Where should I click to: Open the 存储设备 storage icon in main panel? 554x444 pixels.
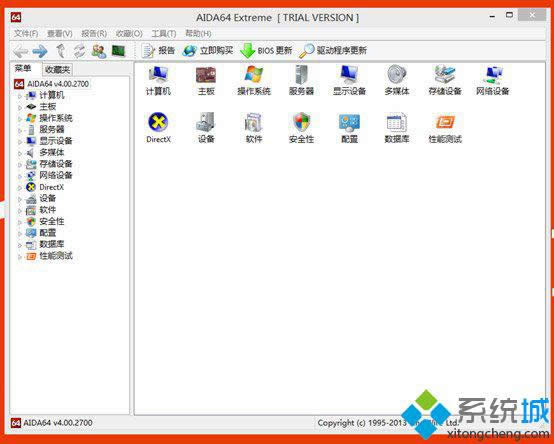445,80
